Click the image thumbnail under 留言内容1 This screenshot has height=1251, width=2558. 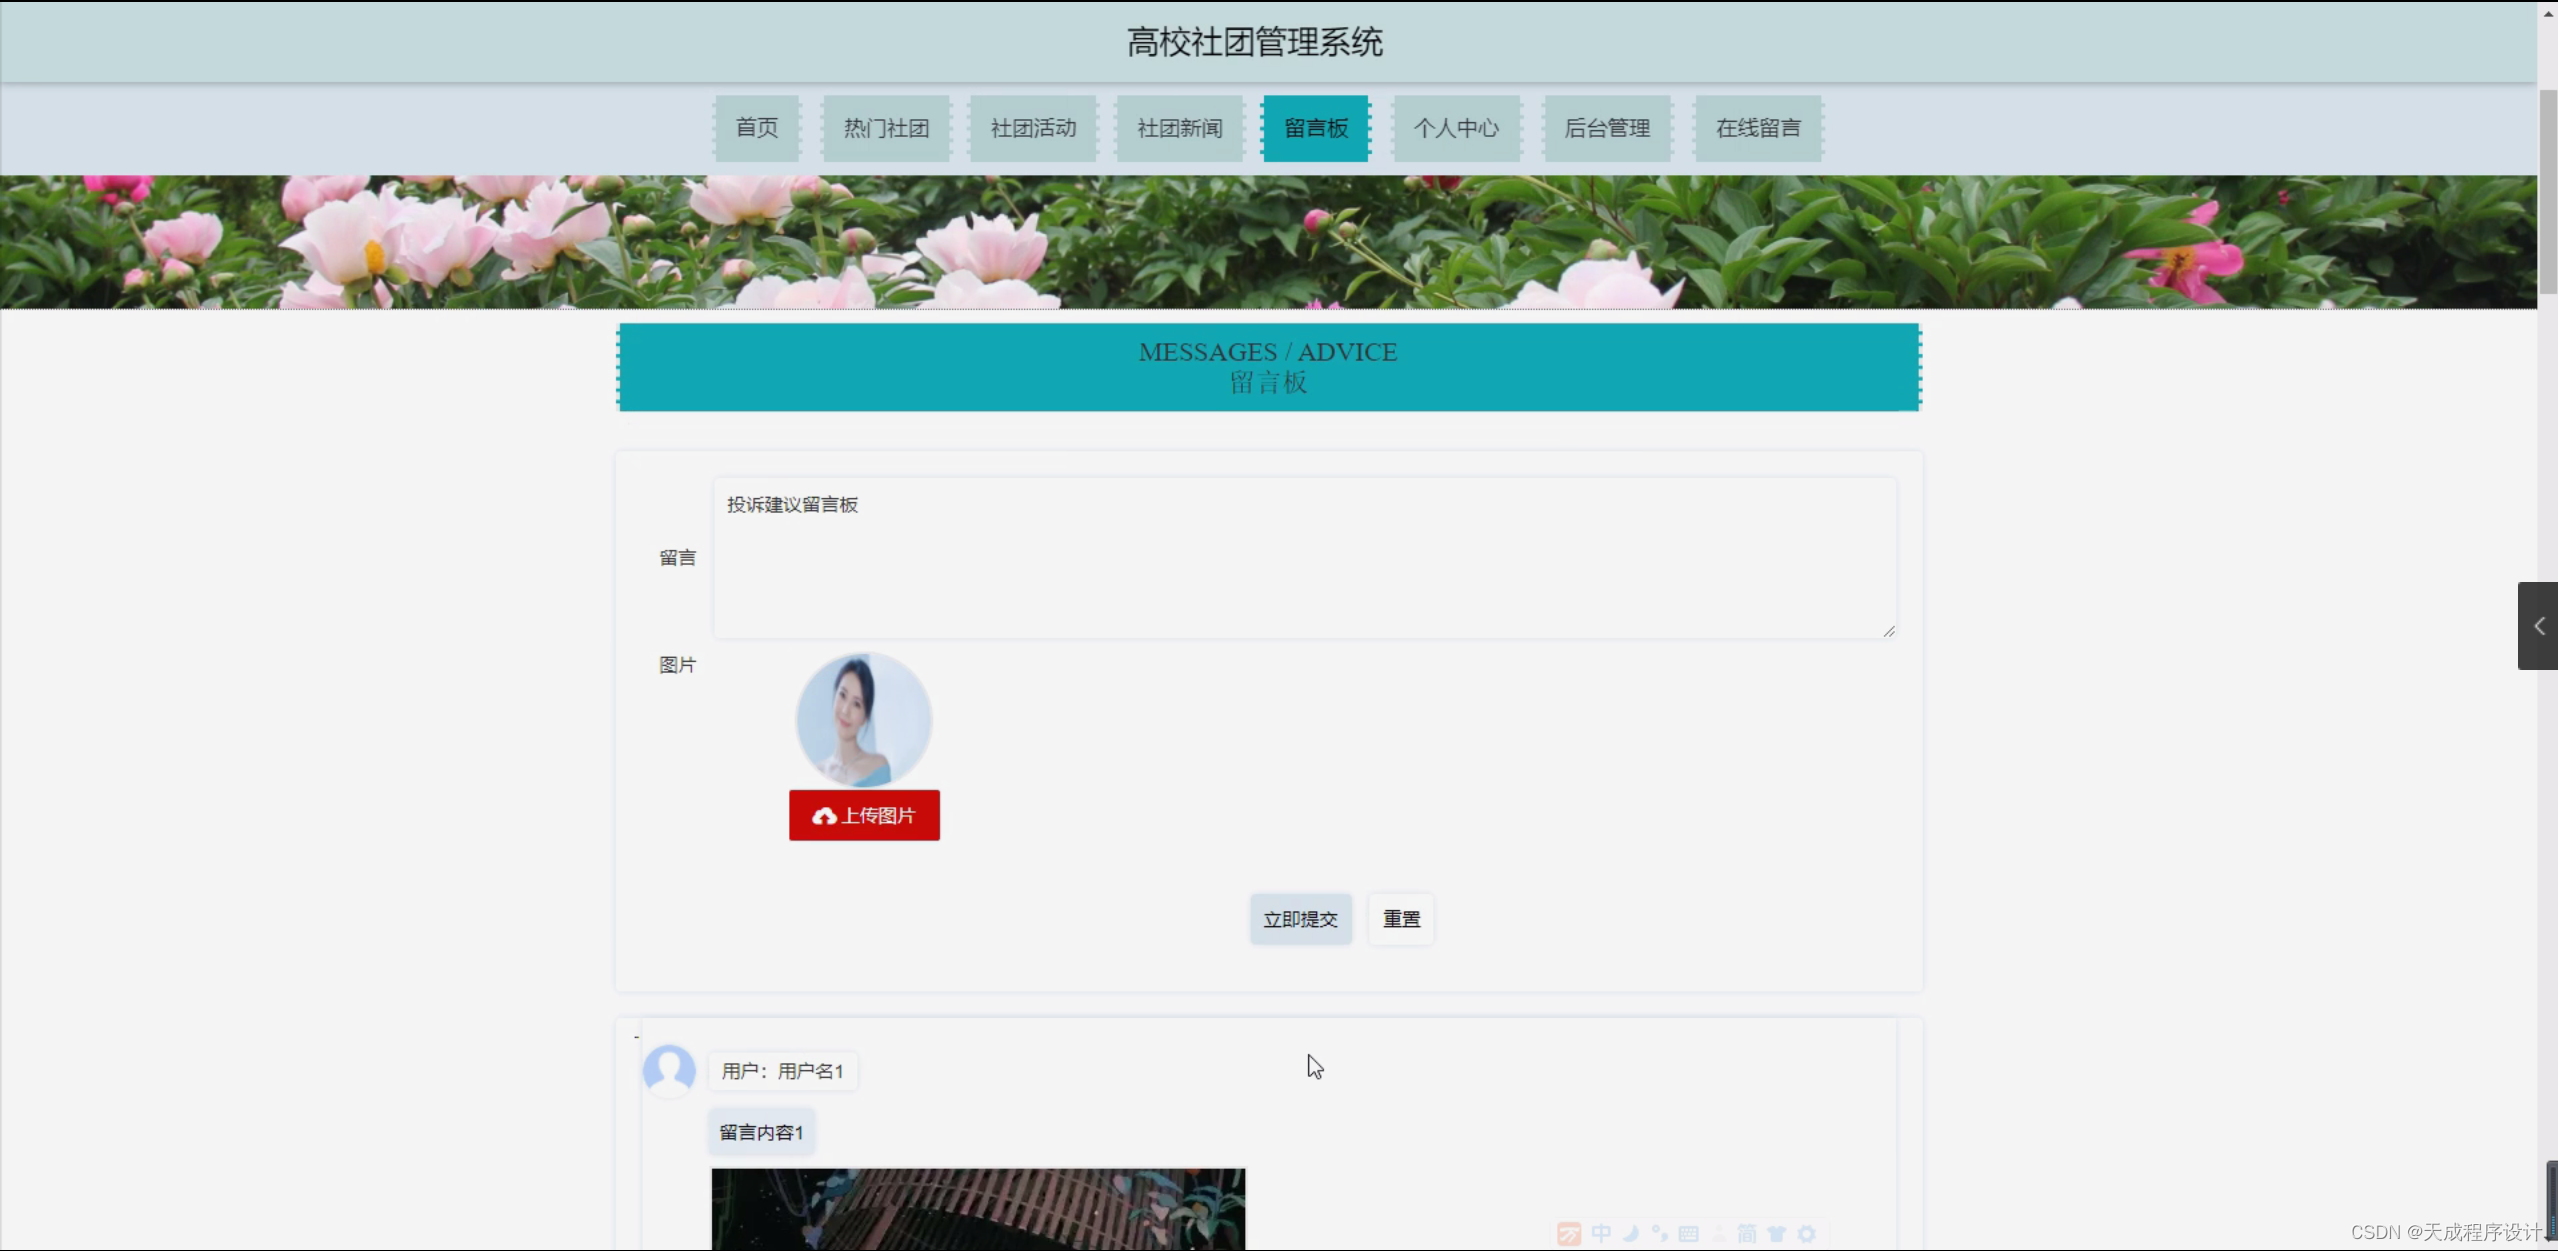point(978,1210)
